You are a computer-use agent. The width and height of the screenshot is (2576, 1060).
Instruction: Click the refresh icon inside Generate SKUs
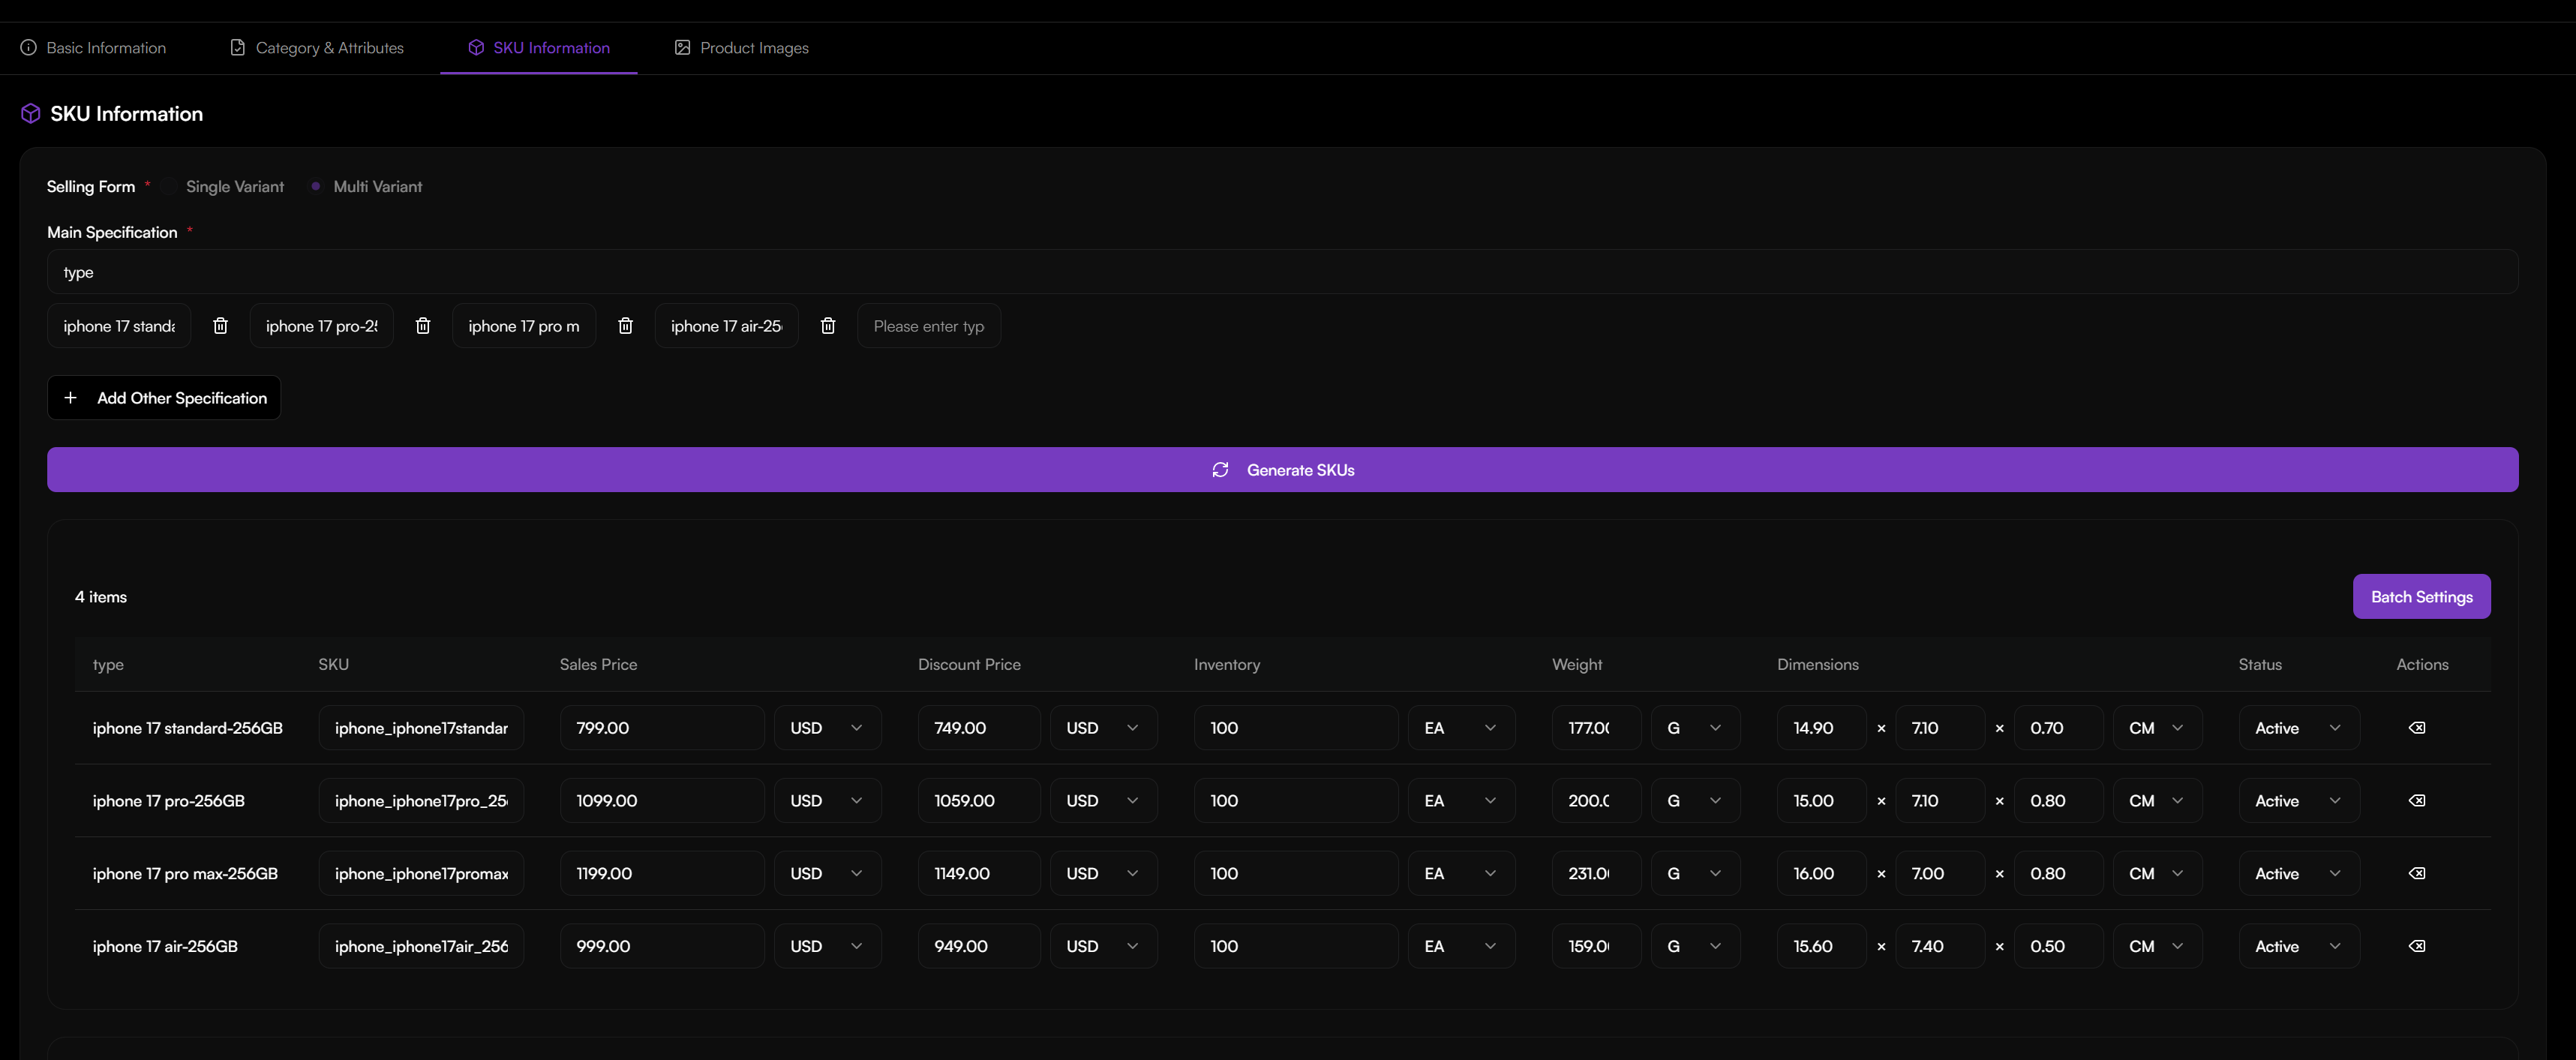click(1220, 469)
